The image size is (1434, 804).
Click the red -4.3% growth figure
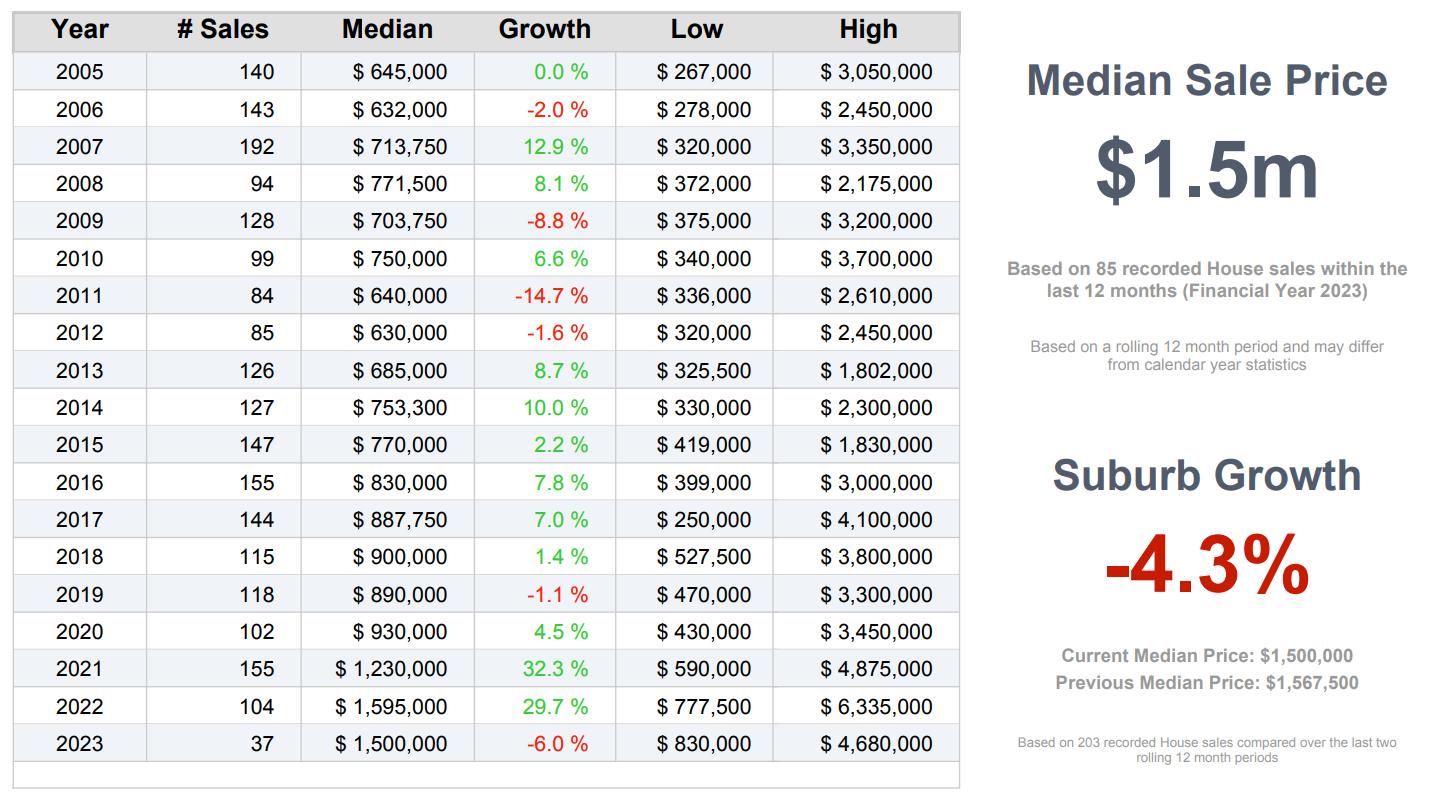coord(1207,566)
